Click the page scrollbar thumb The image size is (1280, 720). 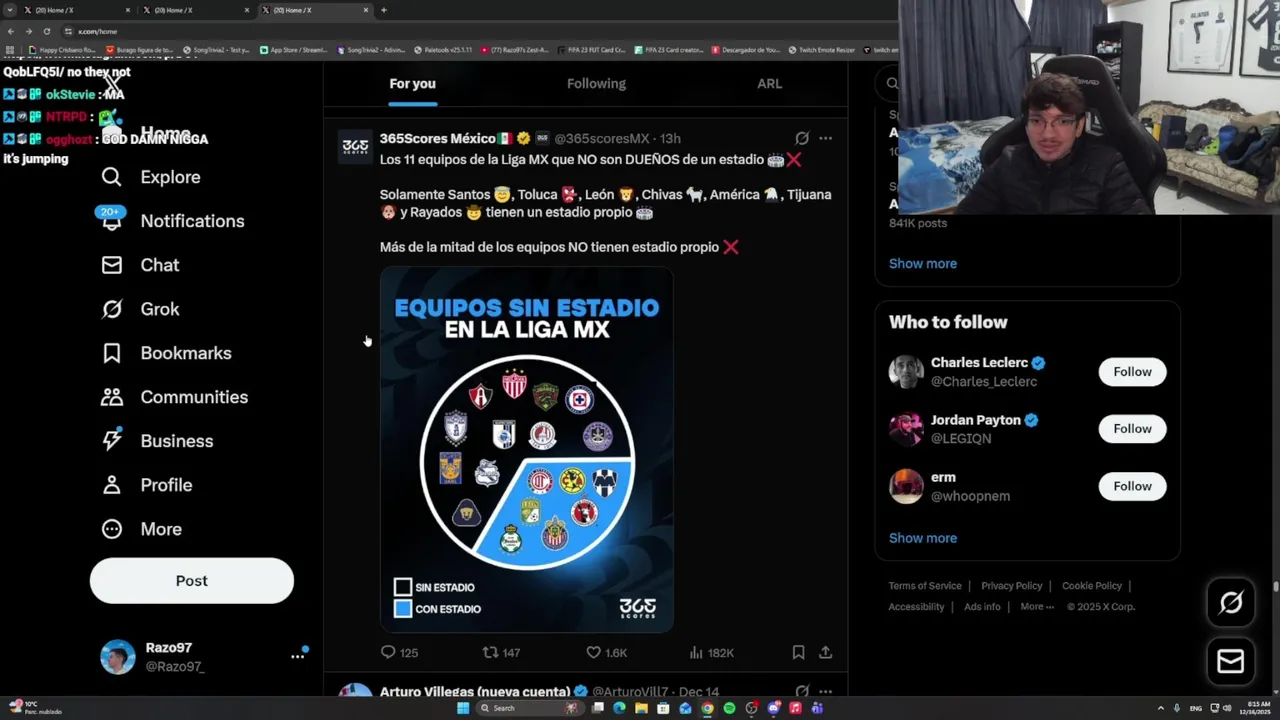tap(1275, 586)
